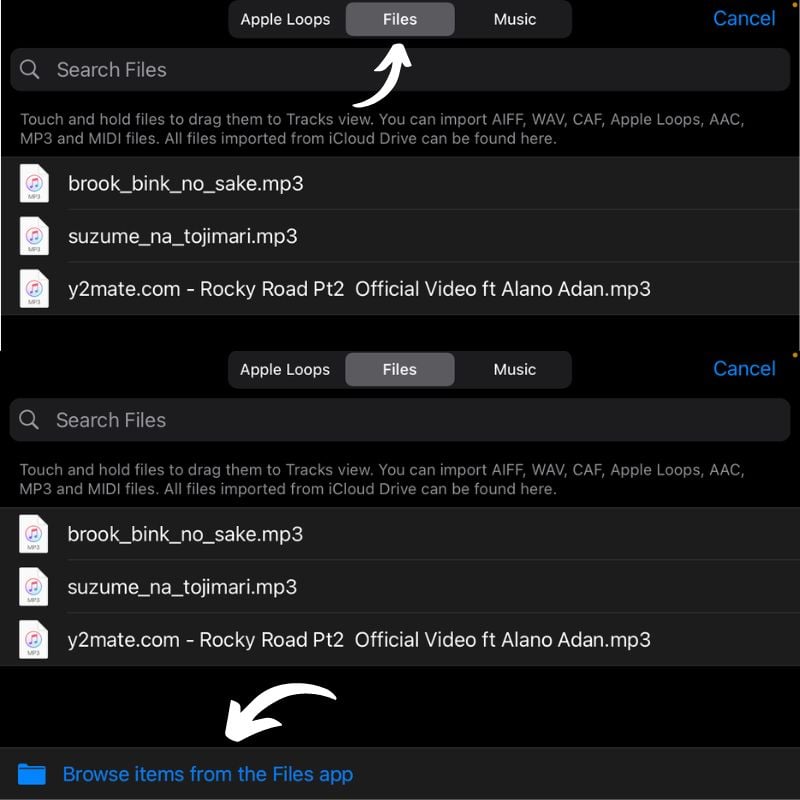Click the MP3 icon for brook_bink_no_sake in top list

pyautogui.click(x=34, y=183)
